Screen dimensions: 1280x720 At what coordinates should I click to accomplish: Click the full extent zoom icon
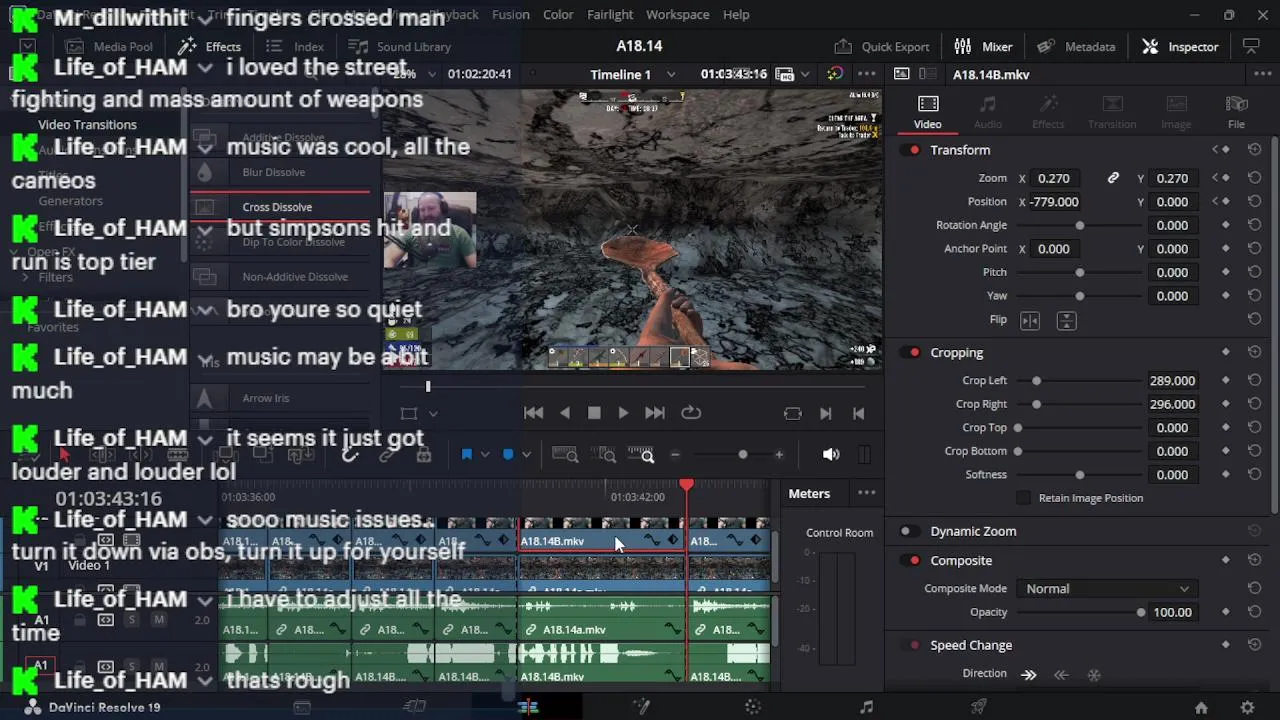[565, 455]
